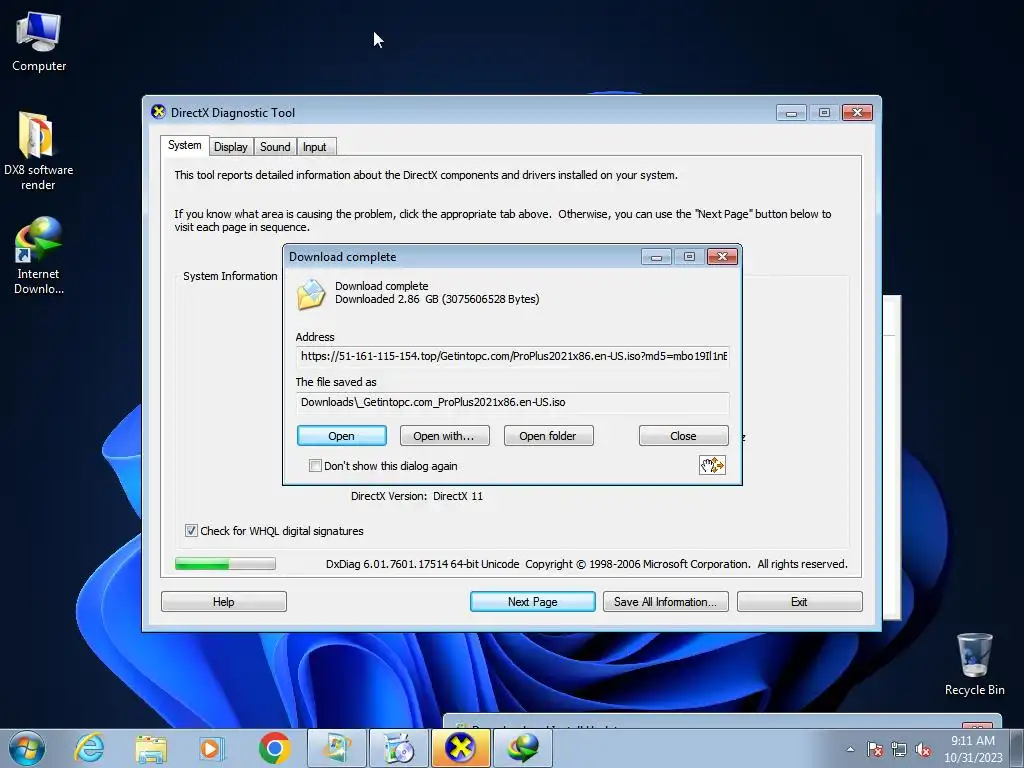The image size is (1024, 768).
Task: Click the DirectX Version: DirectX 11 text
Action: 417,496
